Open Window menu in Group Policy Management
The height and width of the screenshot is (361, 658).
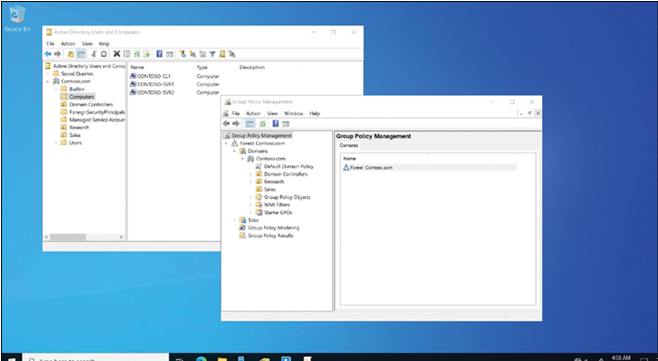coord(293,113)
